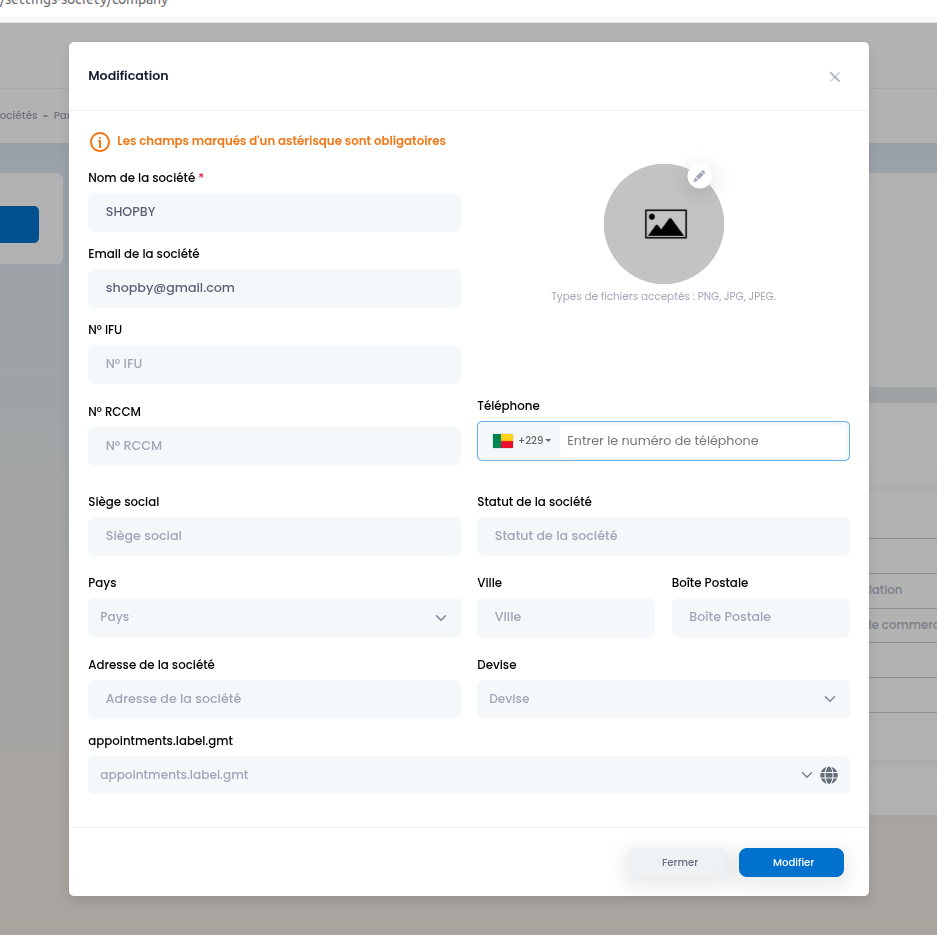937x935 pixels.
Task: Expand the appointments.label.gmt timezone dropdown
Action: (806, 775)
